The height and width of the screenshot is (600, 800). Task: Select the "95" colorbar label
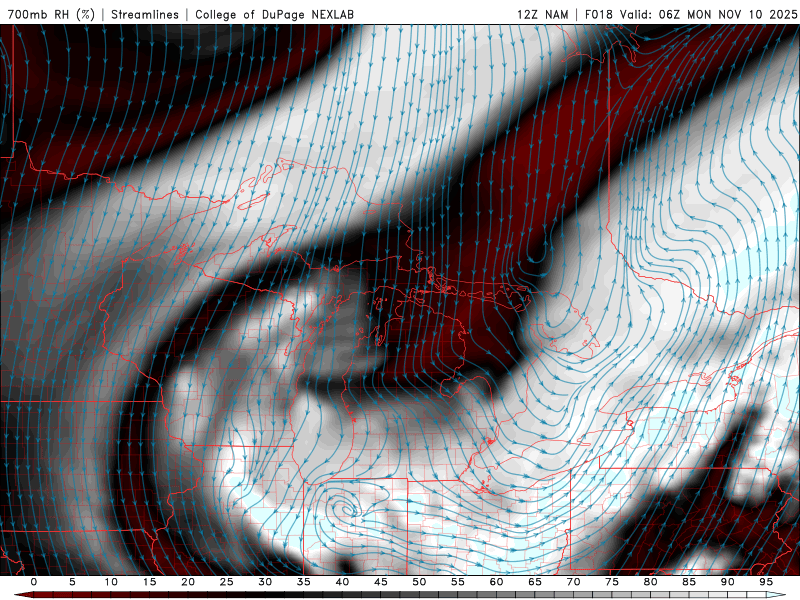766,582
